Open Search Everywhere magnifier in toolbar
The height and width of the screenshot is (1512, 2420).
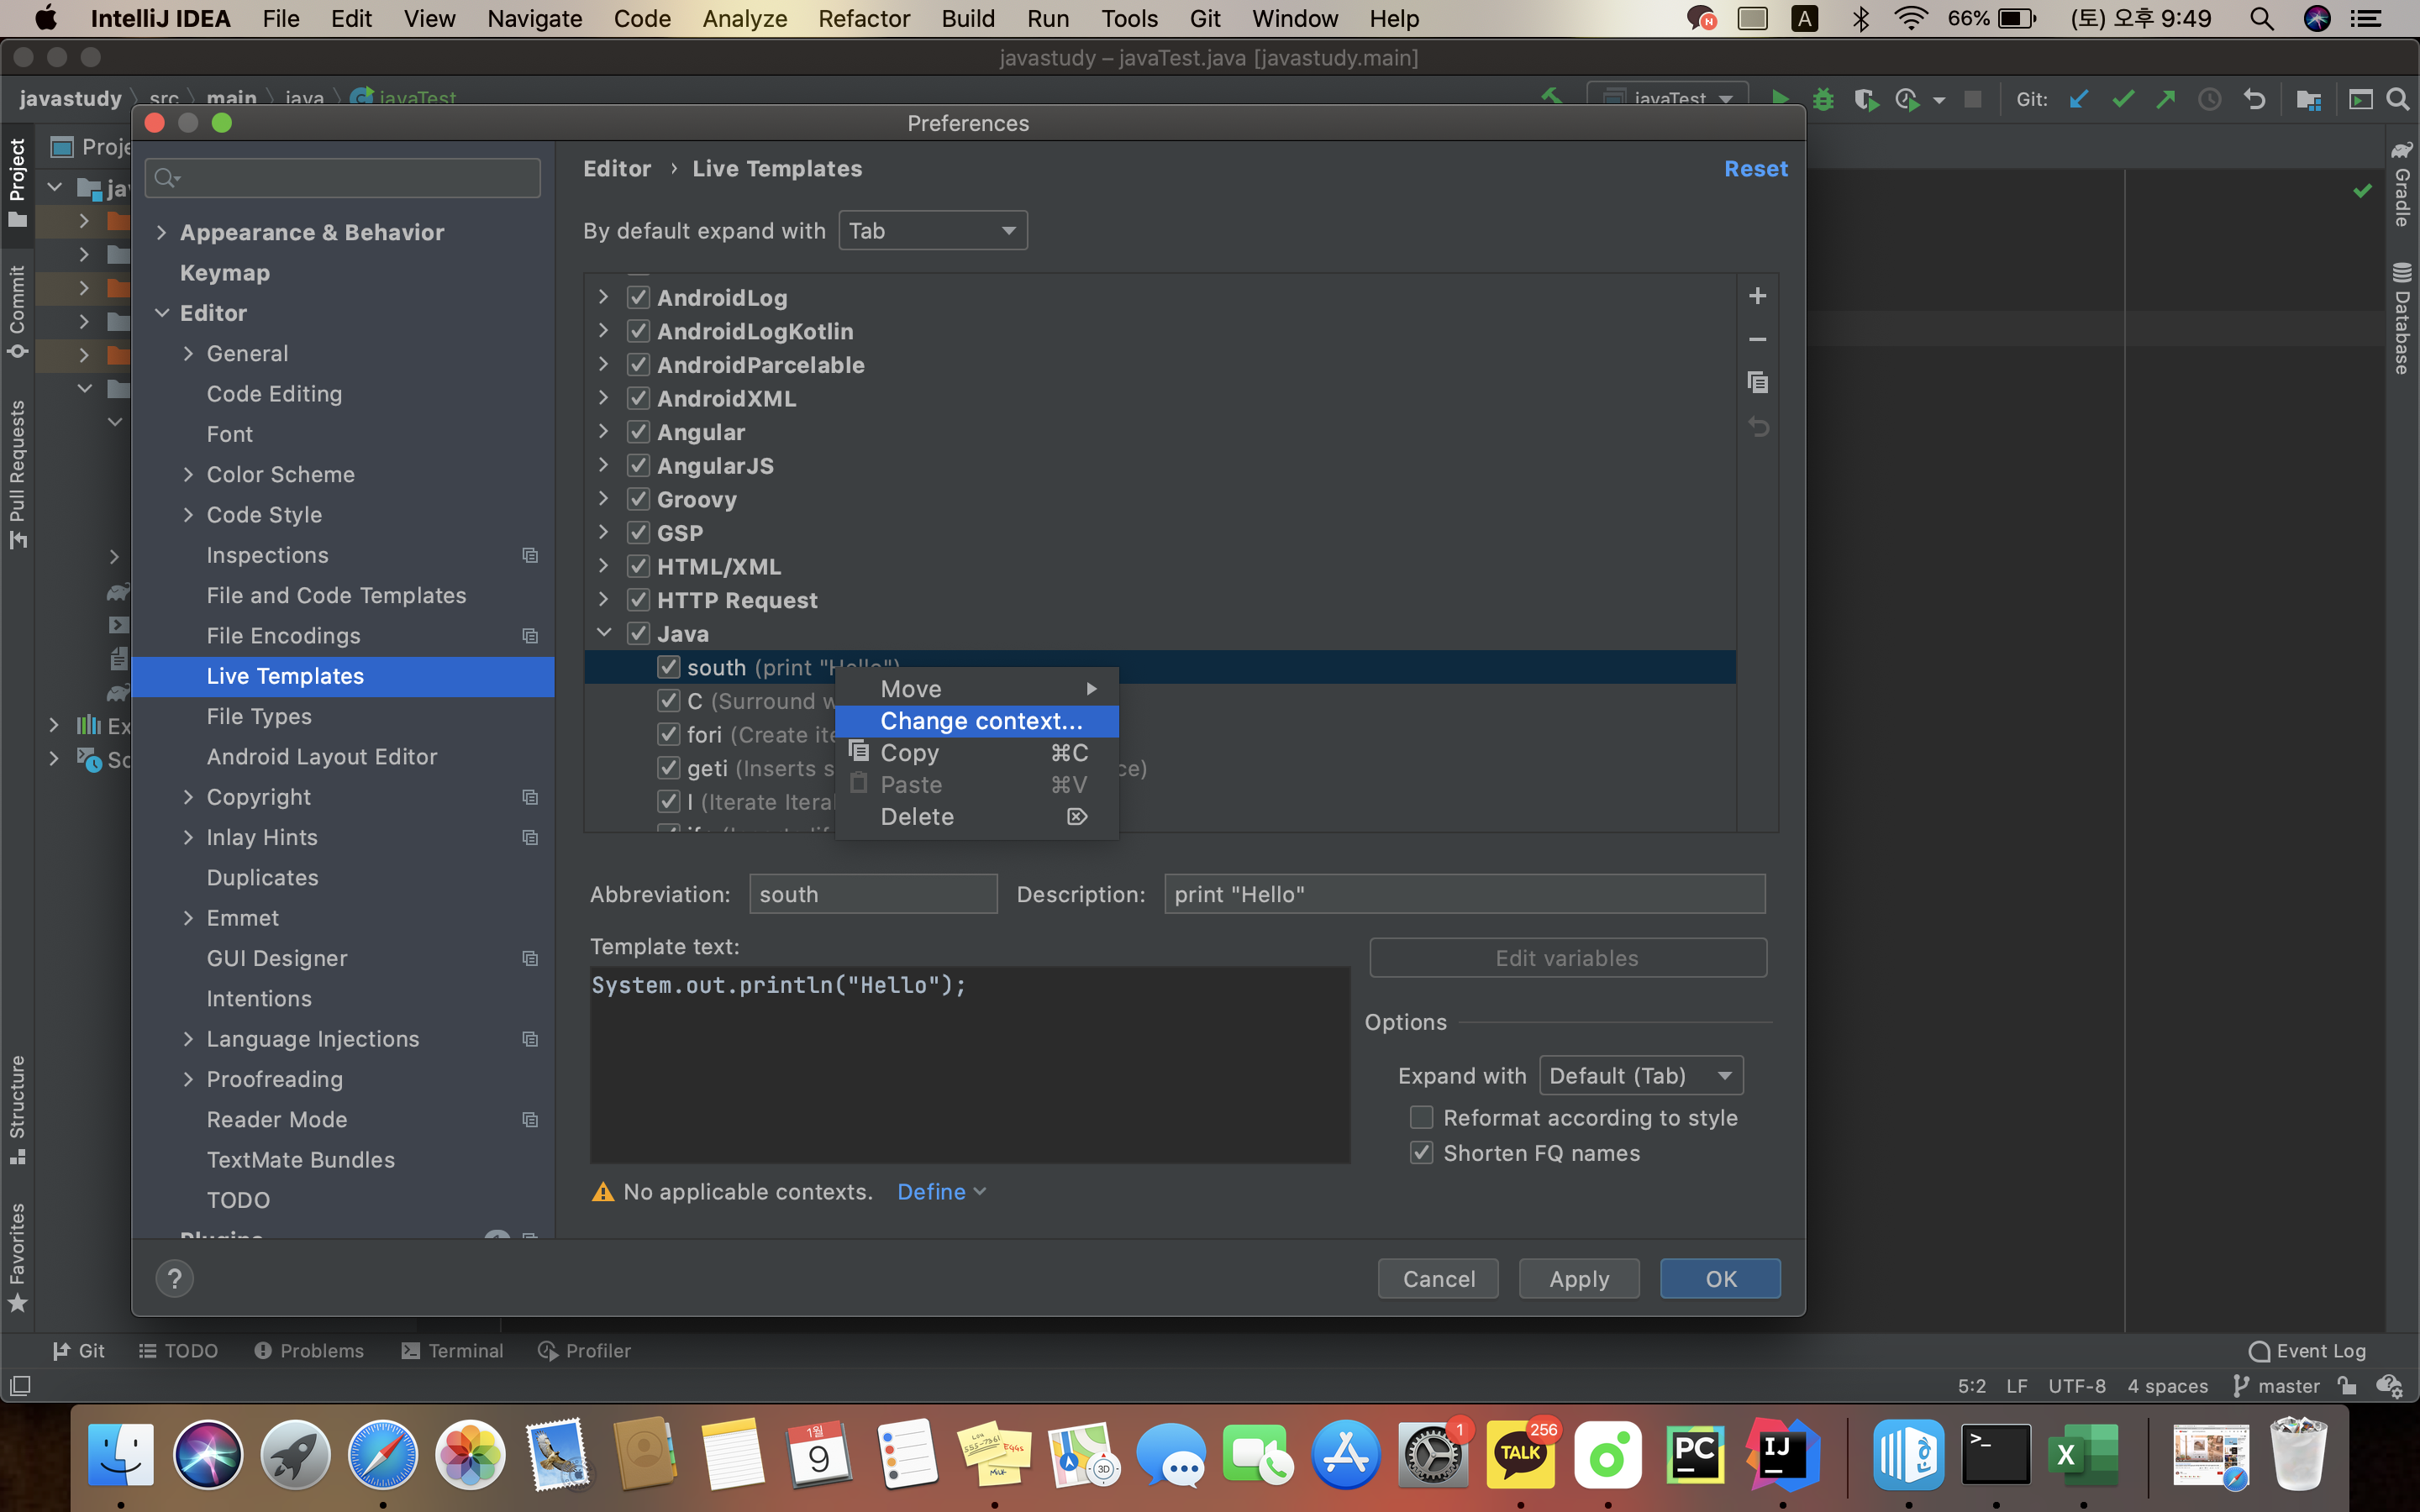pyautogui.click(x=2397, y=99)
